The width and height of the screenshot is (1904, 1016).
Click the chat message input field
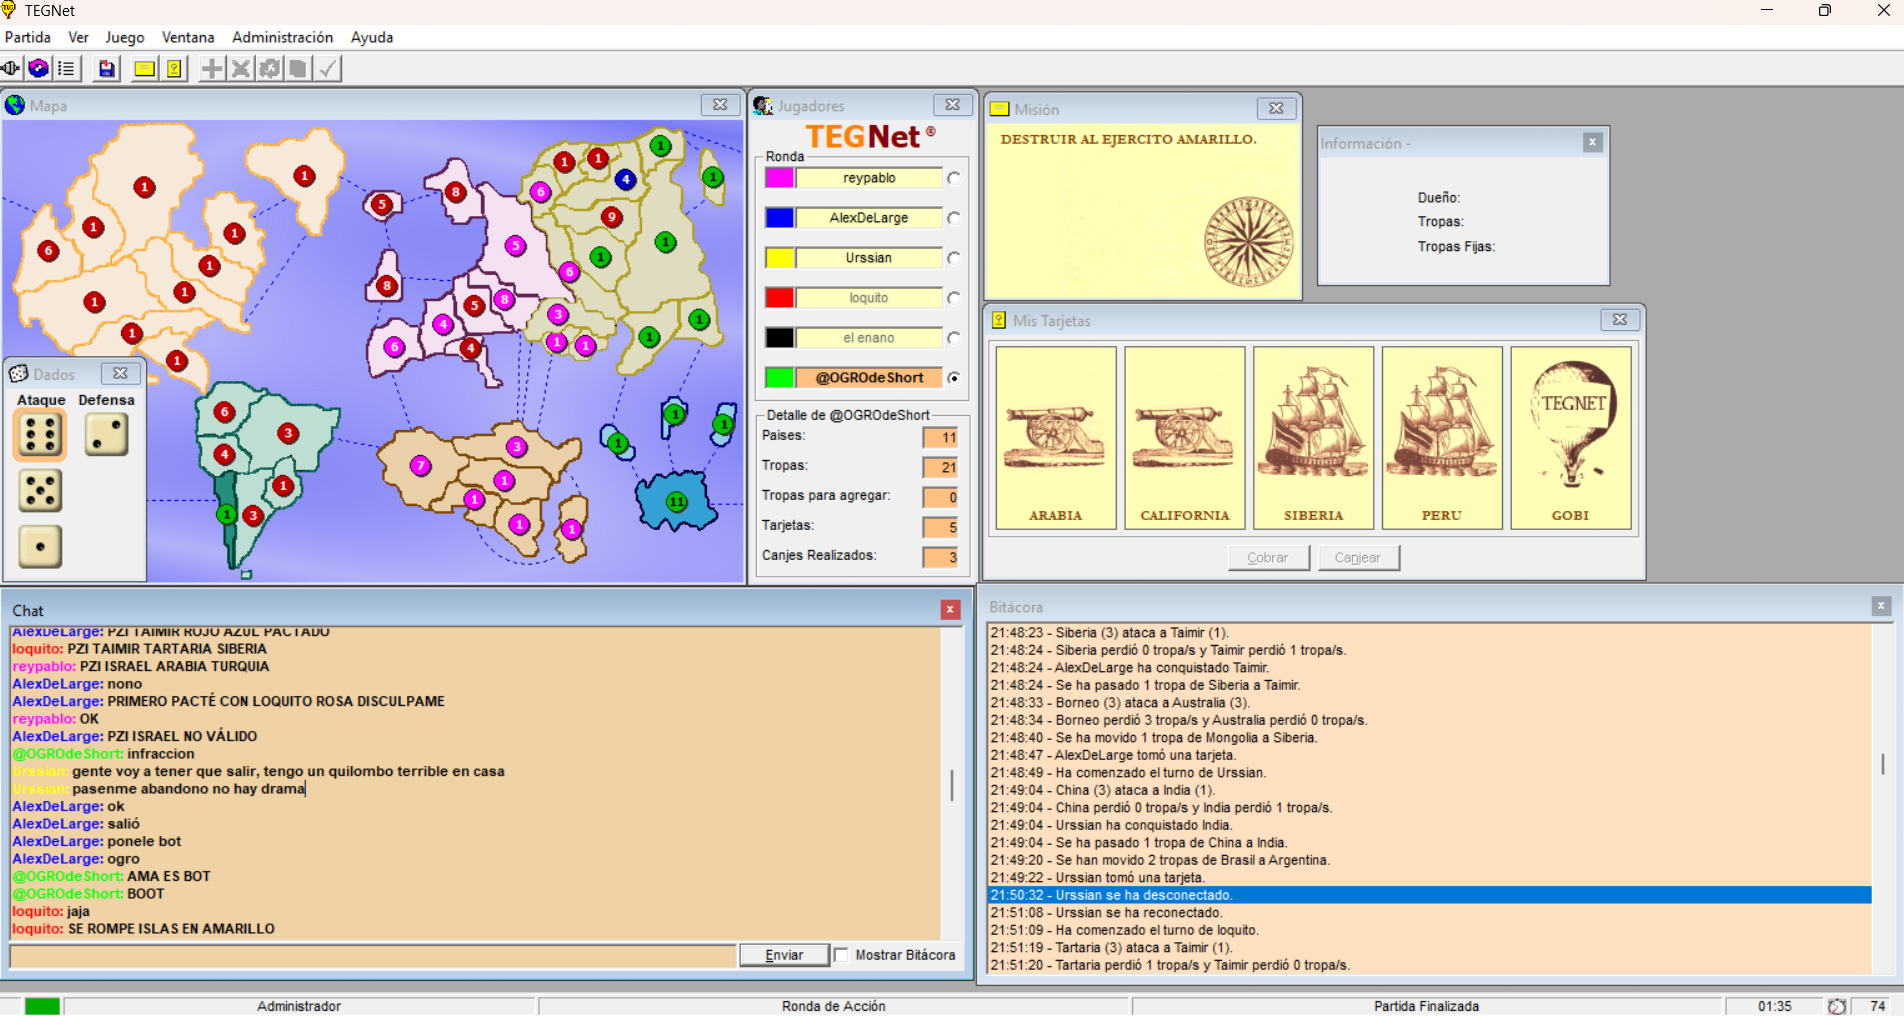click(372, 956)
